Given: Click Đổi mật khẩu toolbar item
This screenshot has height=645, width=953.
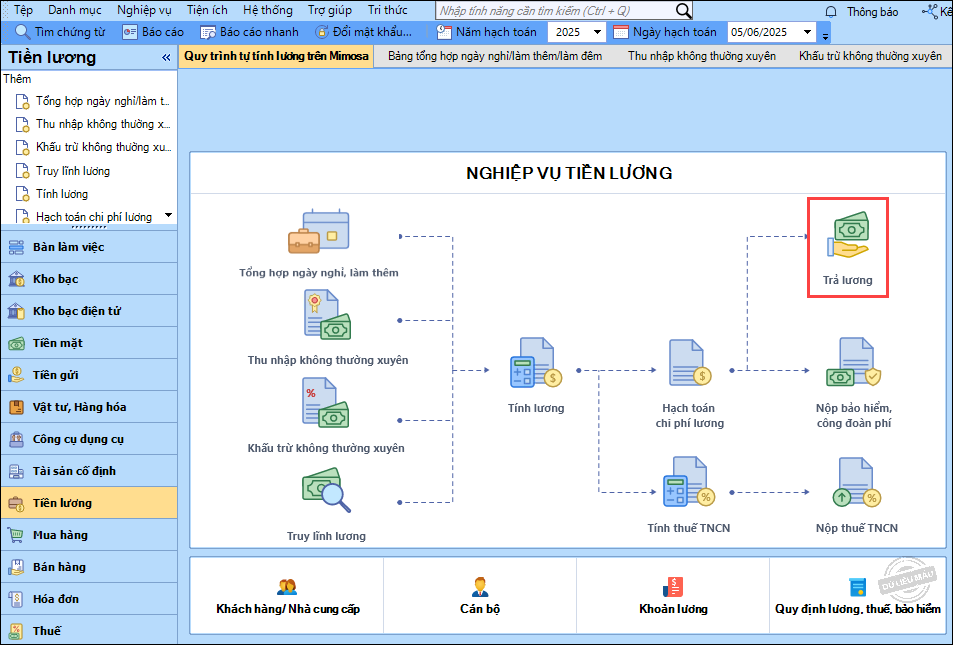Looking at the screenshot, I should click(363, 32).
